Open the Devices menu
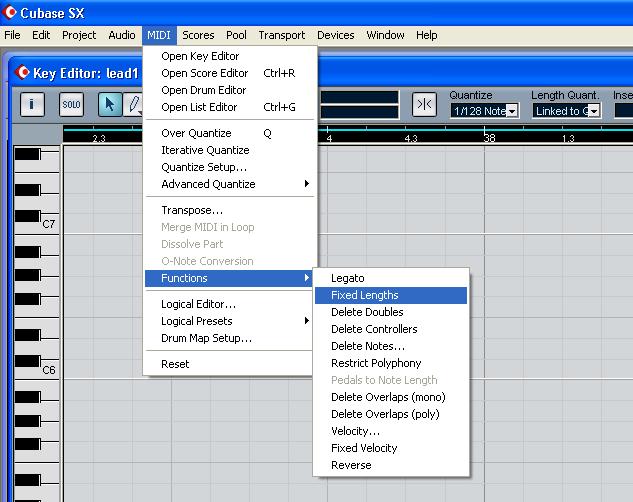 (335, 35)
